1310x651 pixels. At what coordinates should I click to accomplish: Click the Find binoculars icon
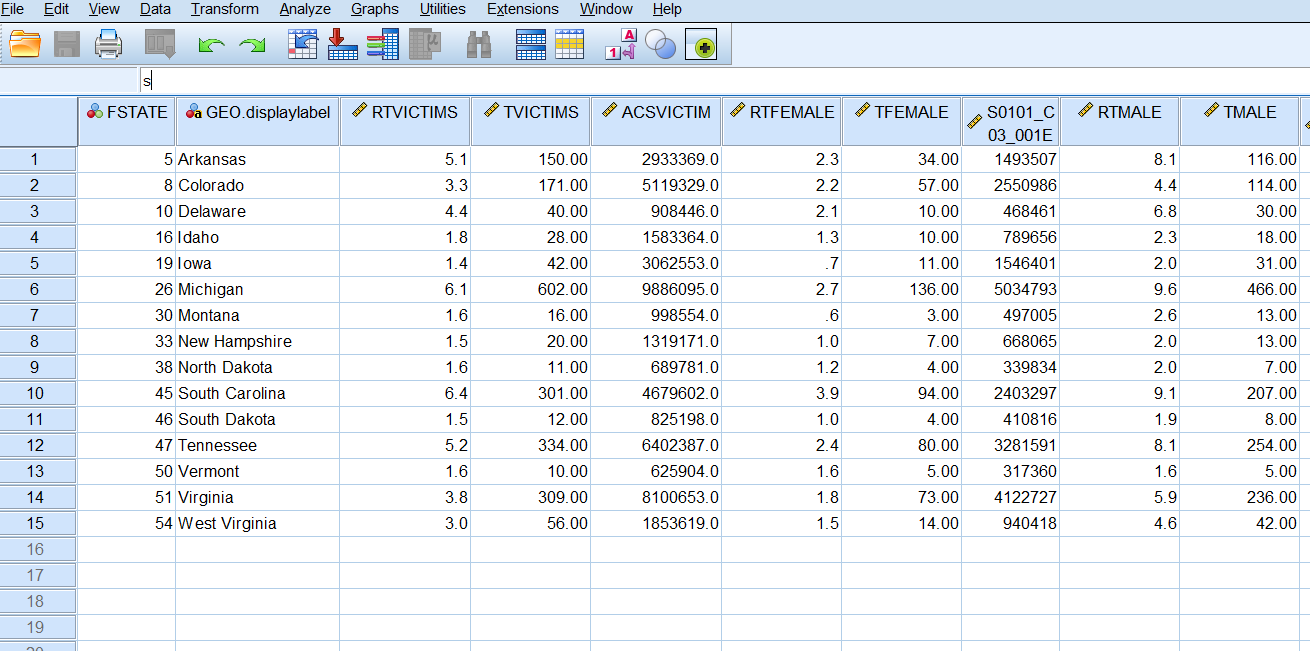[478, 45]
